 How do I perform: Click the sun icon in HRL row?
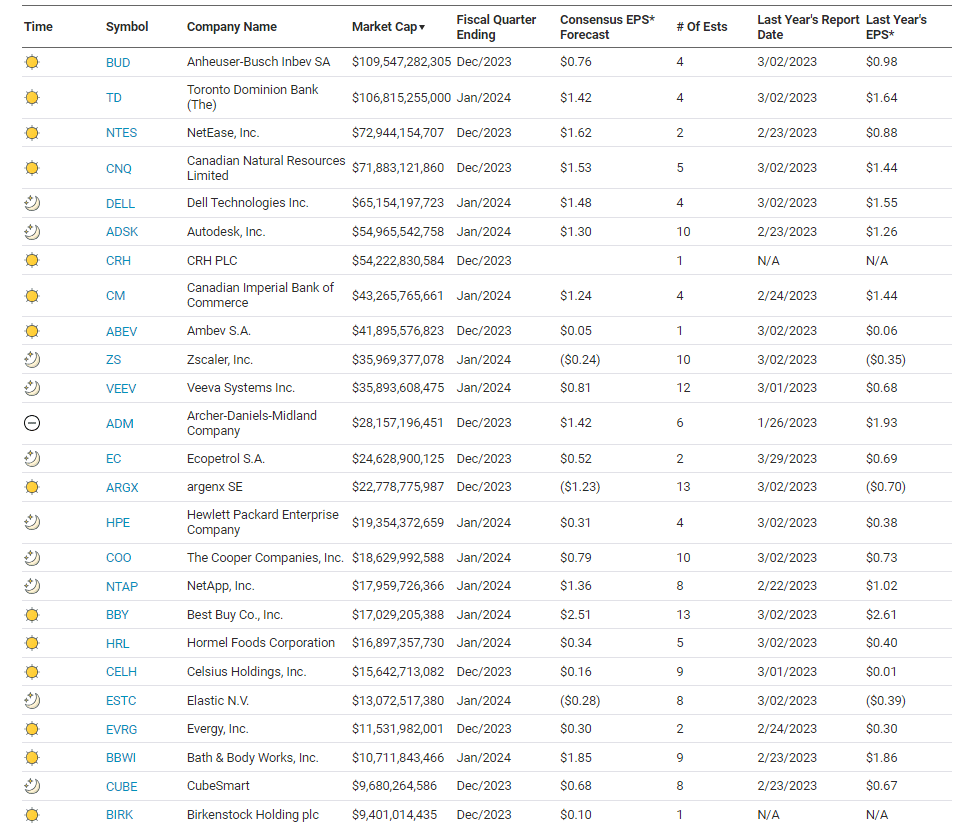tap(32, 643)
